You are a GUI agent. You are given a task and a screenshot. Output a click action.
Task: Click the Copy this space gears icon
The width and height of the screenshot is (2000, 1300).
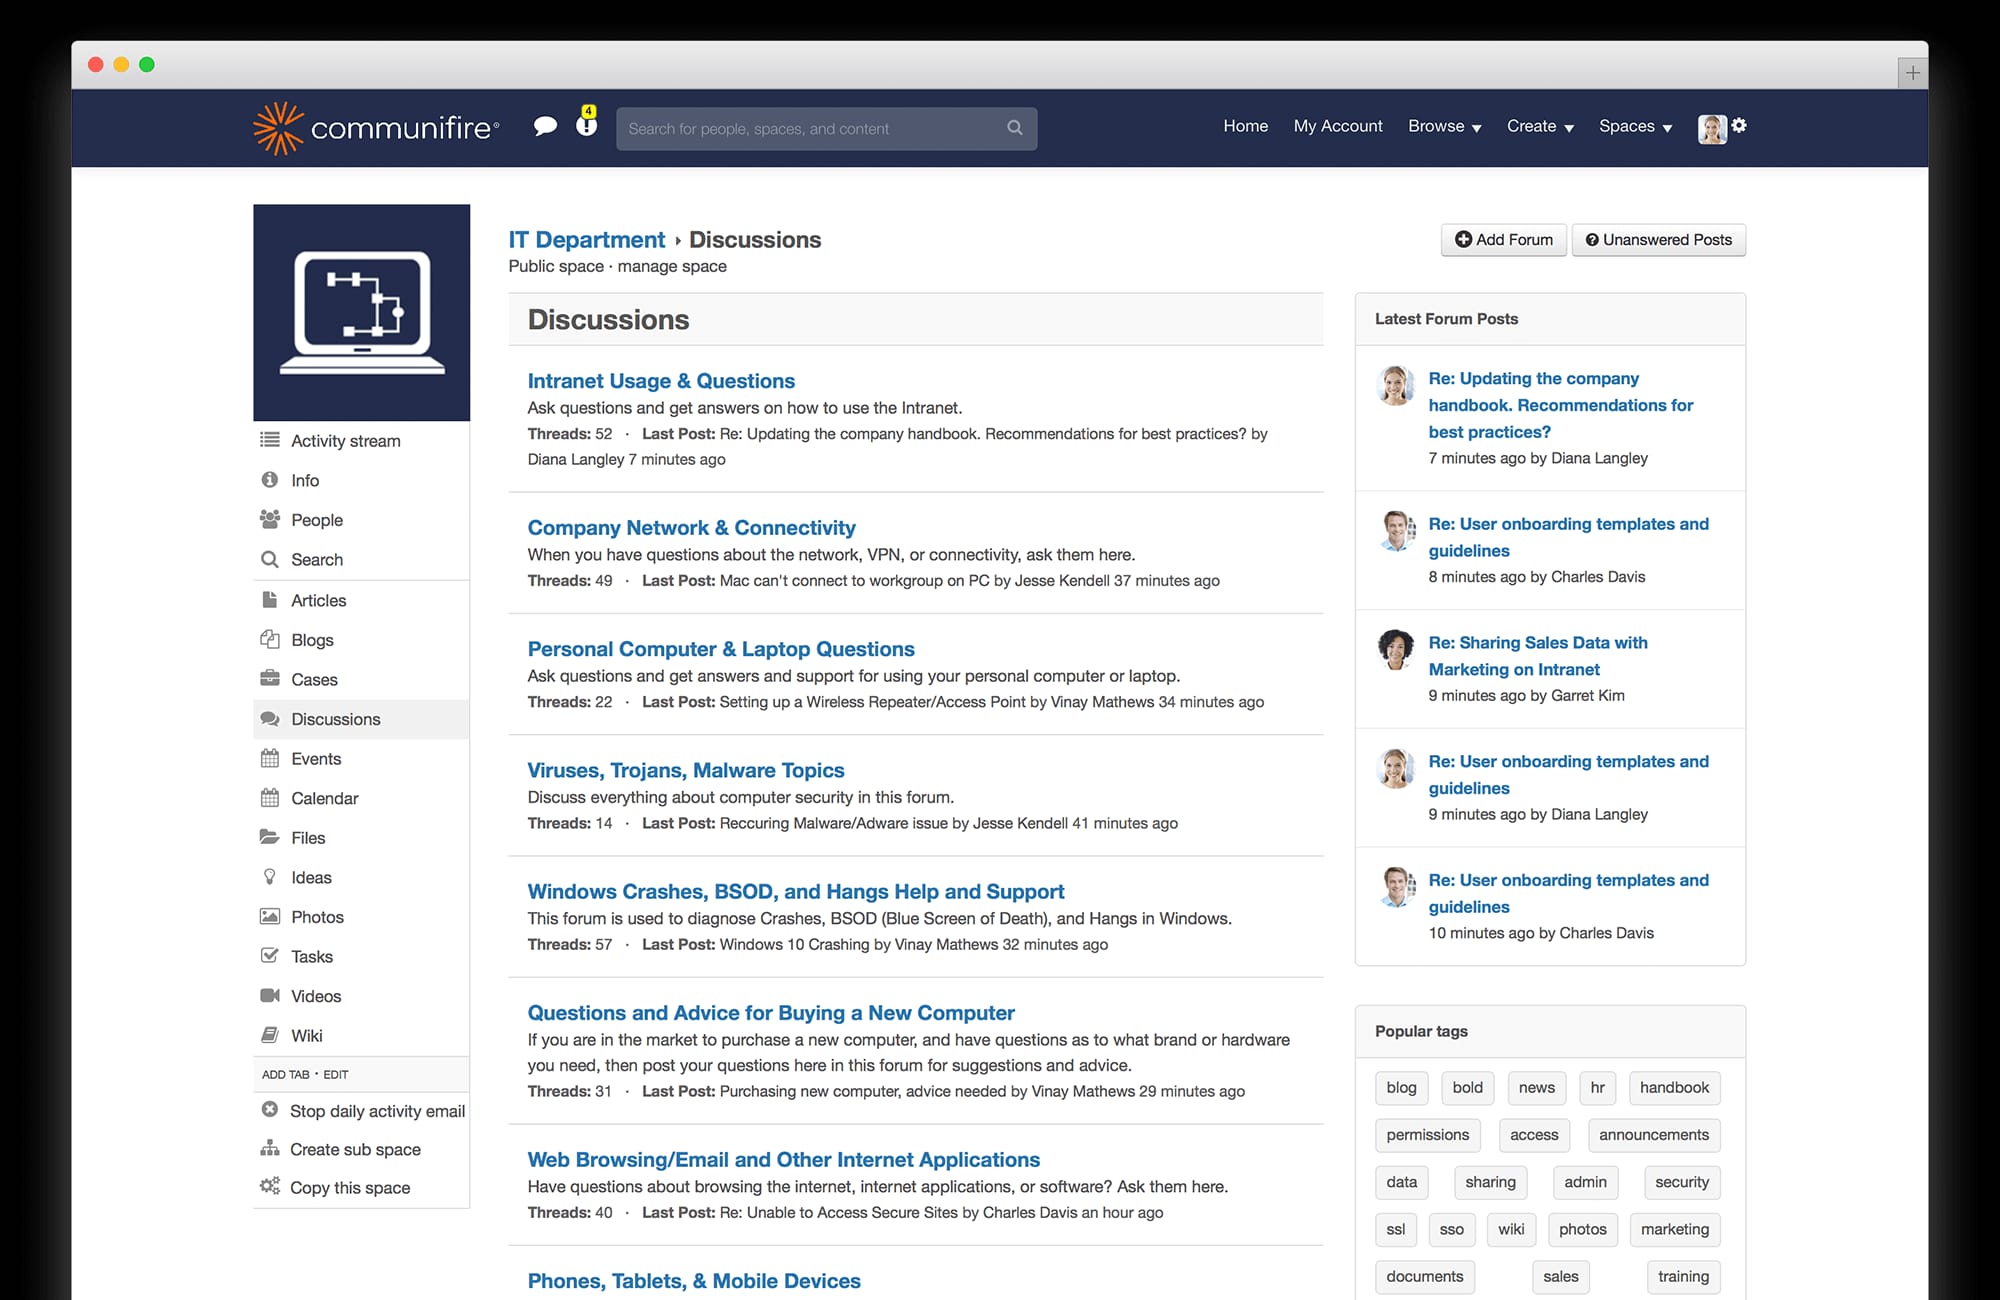pos(270,1186)
